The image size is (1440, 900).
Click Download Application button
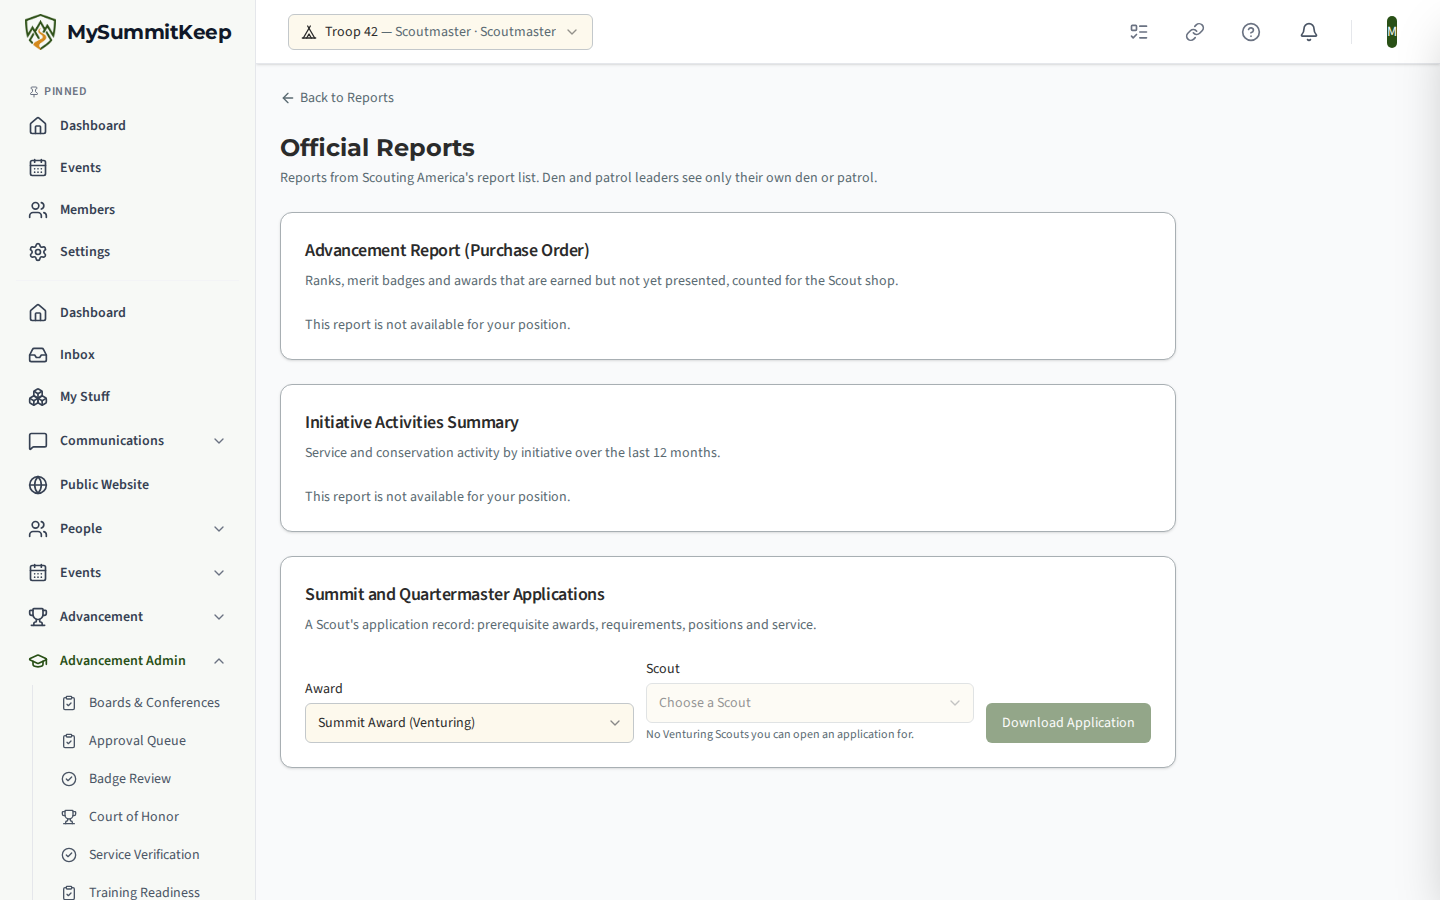(1068, 723)
